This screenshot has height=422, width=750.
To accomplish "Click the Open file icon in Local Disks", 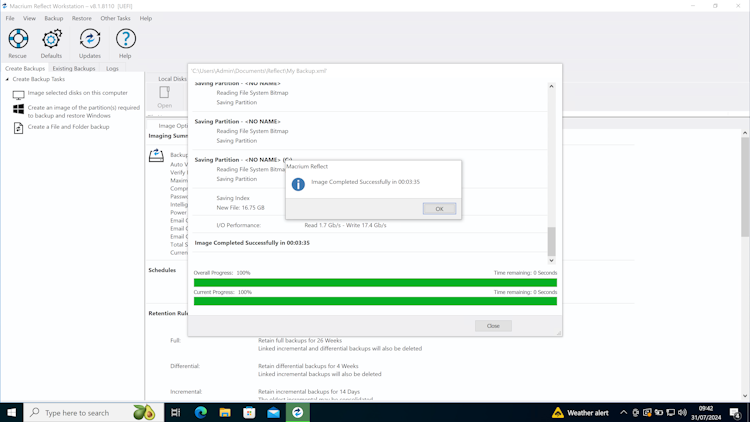I will click(x=165, y=92).
